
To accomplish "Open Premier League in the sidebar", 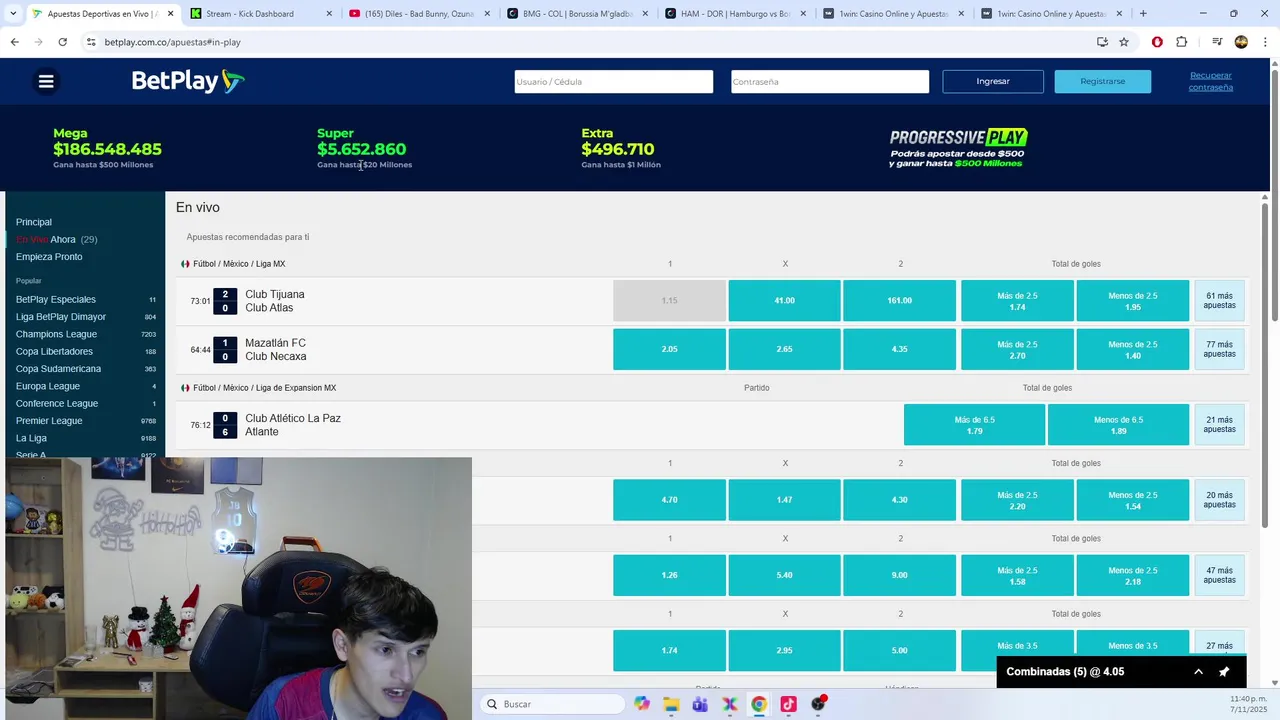I will (x=49, y=421).
